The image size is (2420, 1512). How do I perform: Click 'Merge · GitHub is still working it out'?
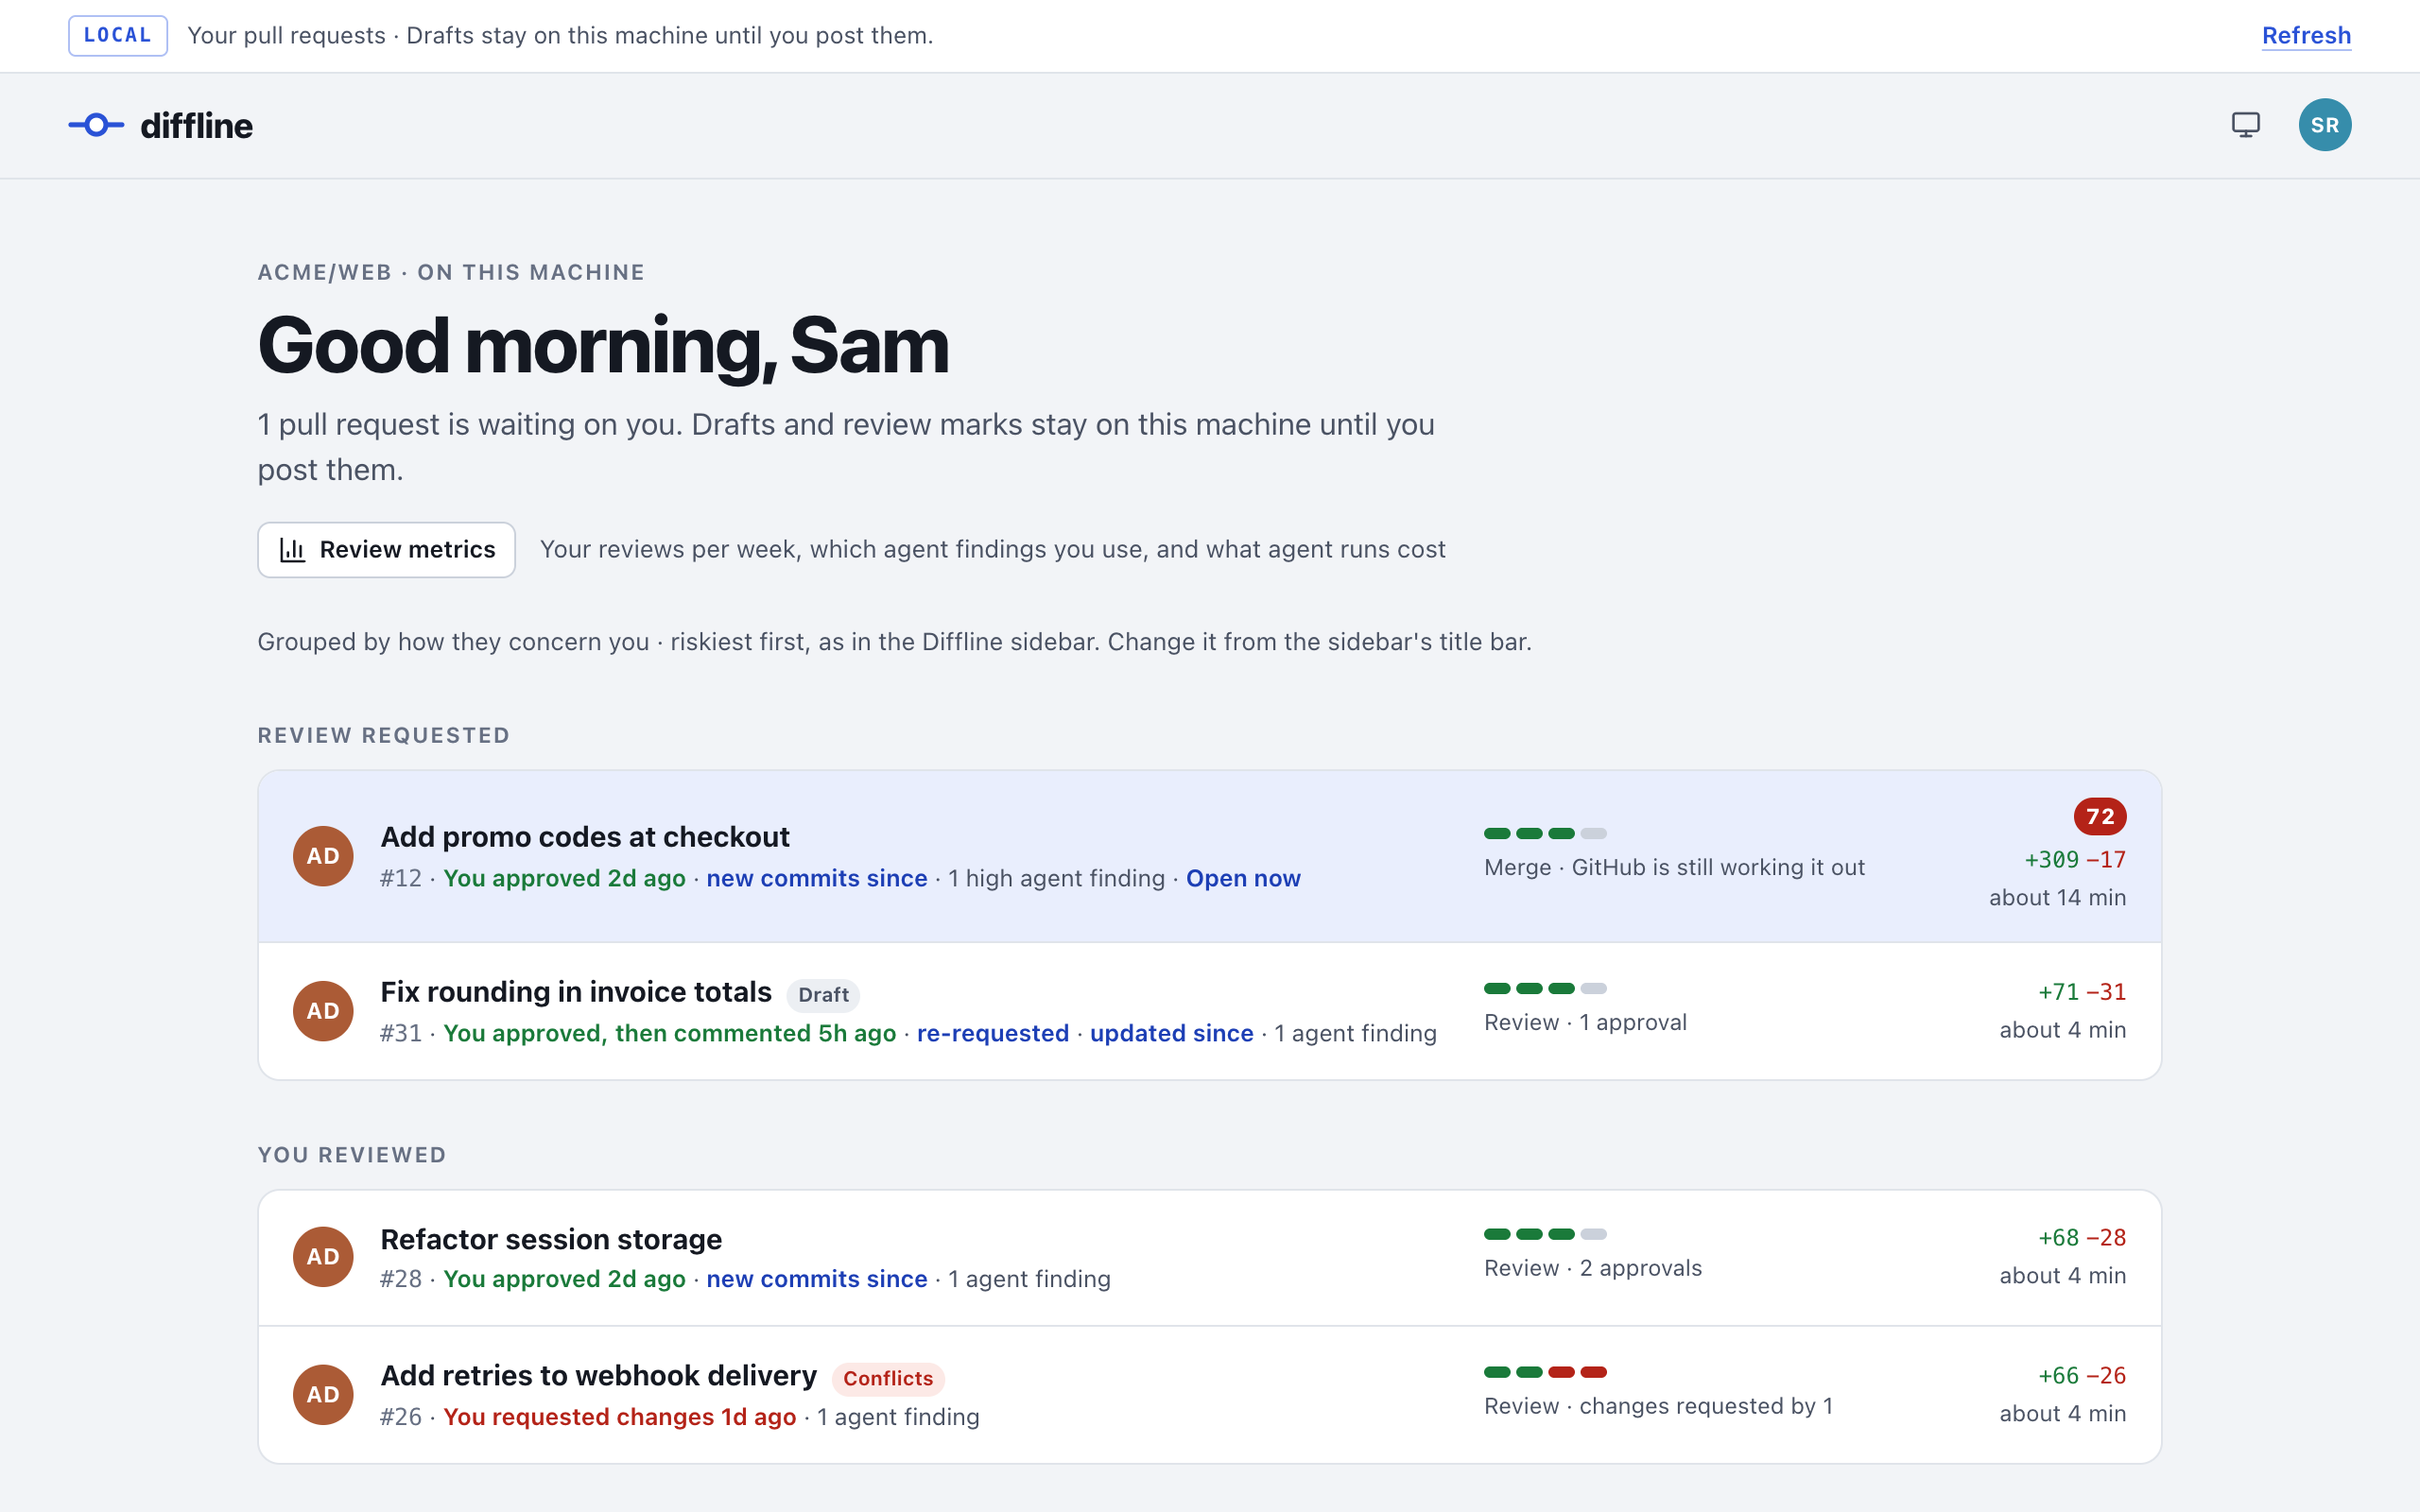1674,867
